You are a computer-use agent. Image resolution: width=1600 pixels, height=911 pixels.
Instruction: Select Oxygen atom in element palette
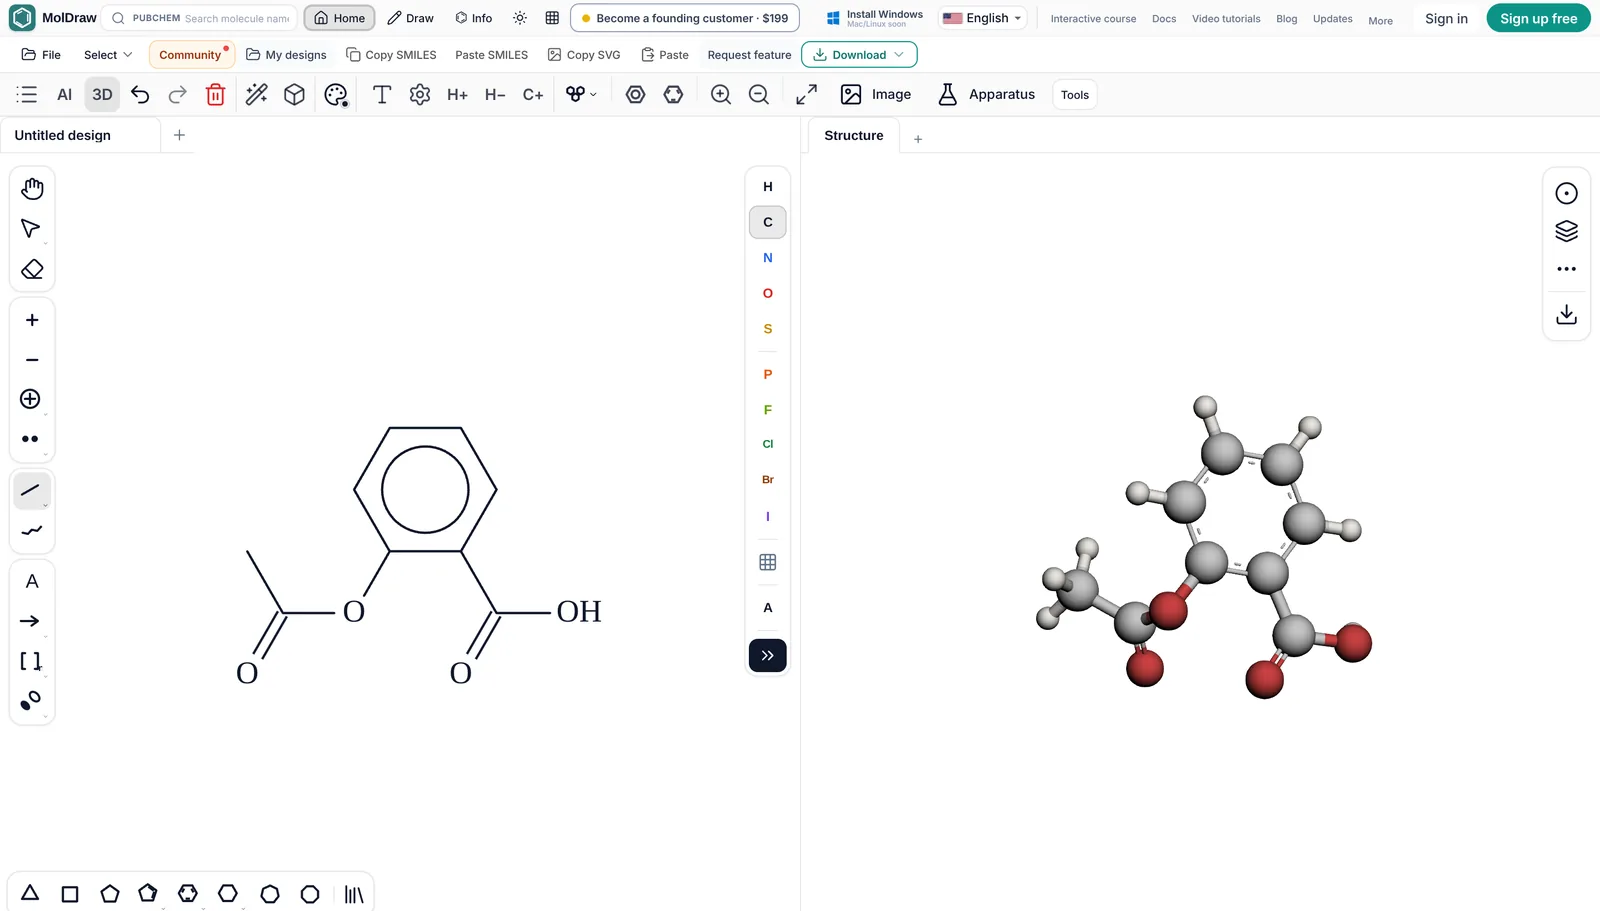pos(768,293)
